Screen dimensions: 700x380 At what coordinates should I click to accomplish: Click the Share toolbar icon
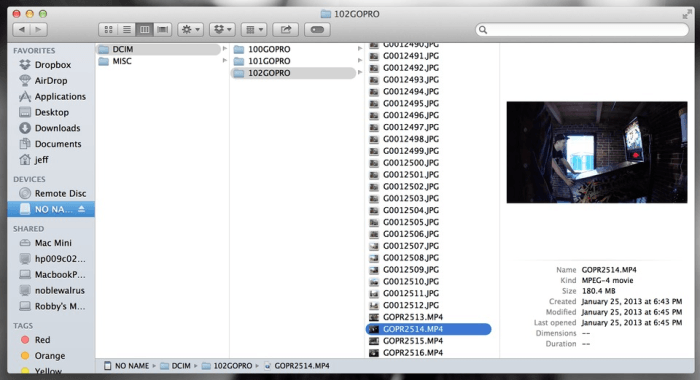(285, 29)
